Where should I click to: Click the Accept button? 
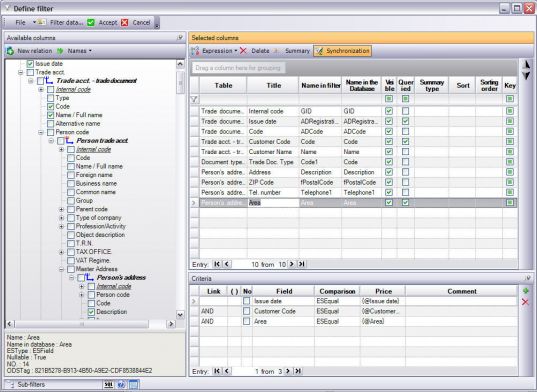pyautogui.click(x=103, y=23)
